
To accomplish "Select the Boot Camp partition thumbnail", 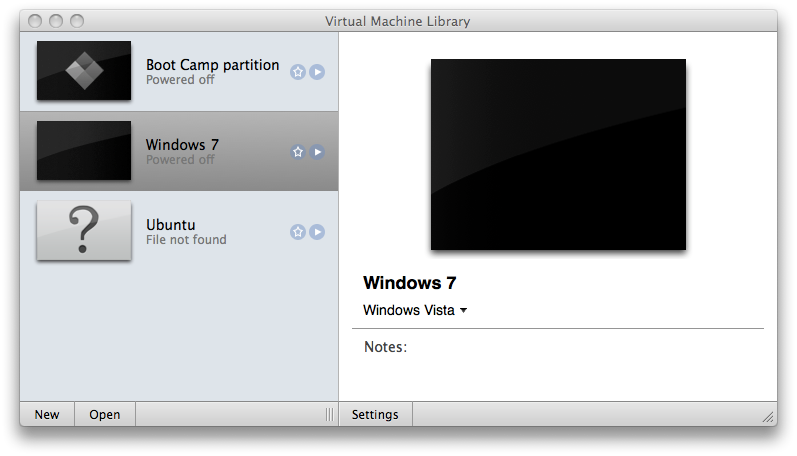I will coord(84,71).
